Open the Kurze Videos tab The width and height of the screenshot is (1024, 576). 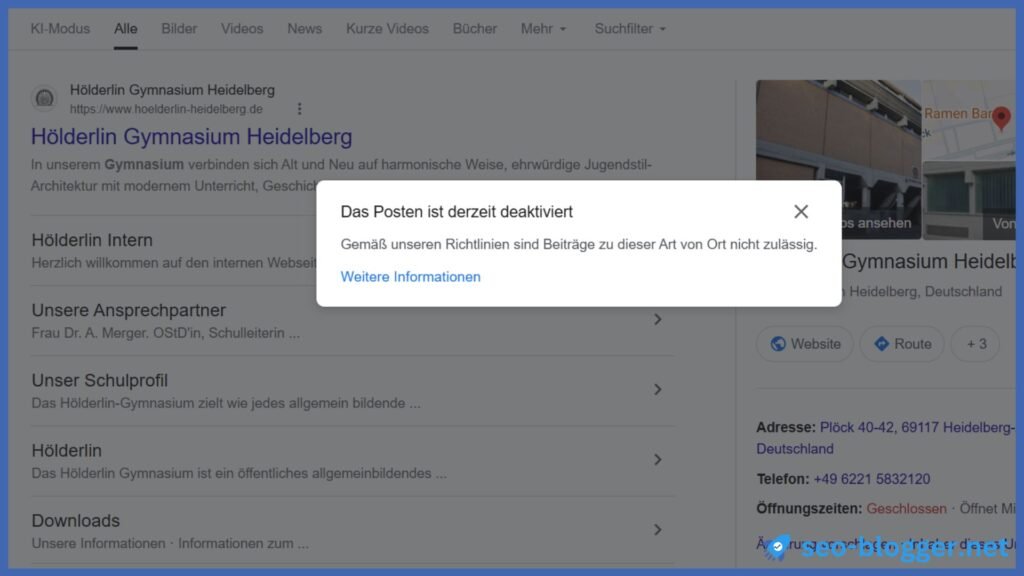point(387,29)
